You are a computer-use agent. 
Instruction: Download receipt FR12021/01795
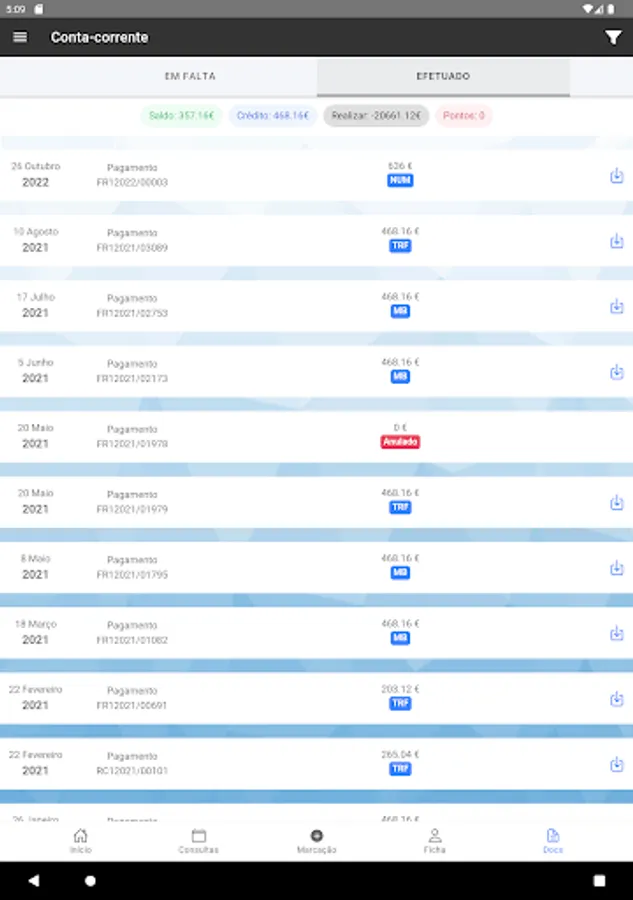pyautogui.click(x=616, y=568)
